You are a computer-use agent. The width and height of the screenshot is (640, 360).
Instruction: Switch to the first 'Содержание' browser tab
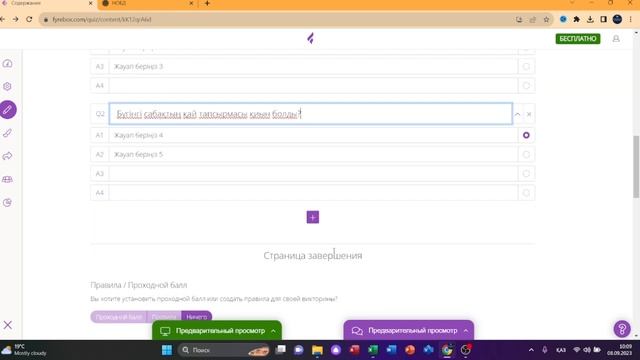click(47, 3)
